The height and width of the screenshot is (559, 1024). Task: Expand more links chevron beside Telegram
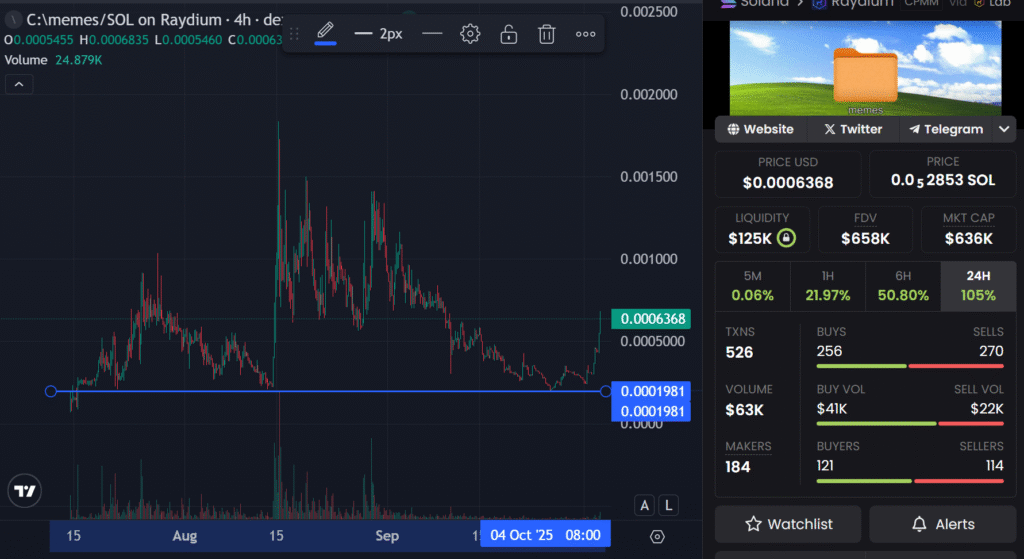pos(1005,129)
